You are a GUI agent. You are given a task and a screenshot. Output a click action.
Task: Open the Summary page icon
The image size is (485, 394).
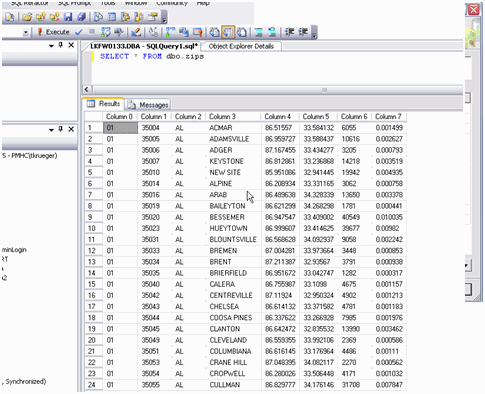pyautogui.click(x=112, y=17)
